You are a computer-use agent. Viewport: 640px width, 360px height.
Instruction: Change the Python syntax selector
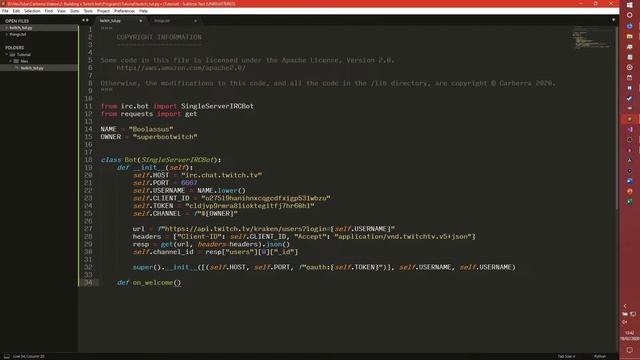(x=600, y=356)
